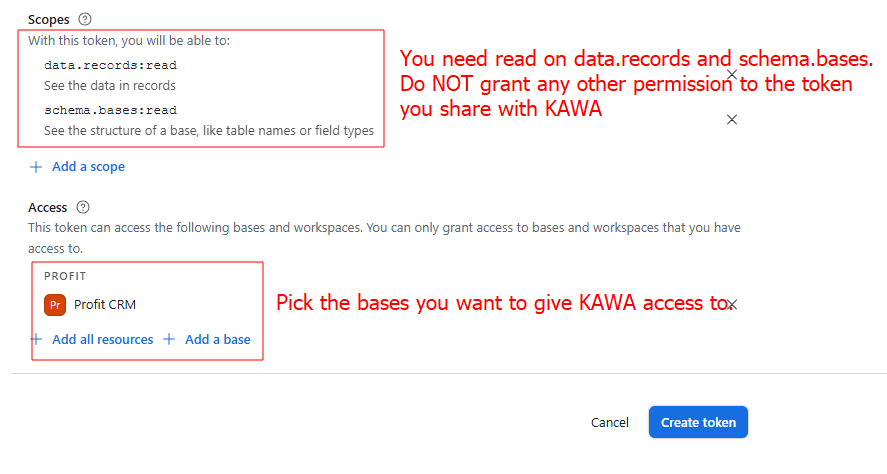Image resolution: width=887 pixels, height=474 pixels.
Task: Click the Scopes help question mark icon
Action: 84,19
